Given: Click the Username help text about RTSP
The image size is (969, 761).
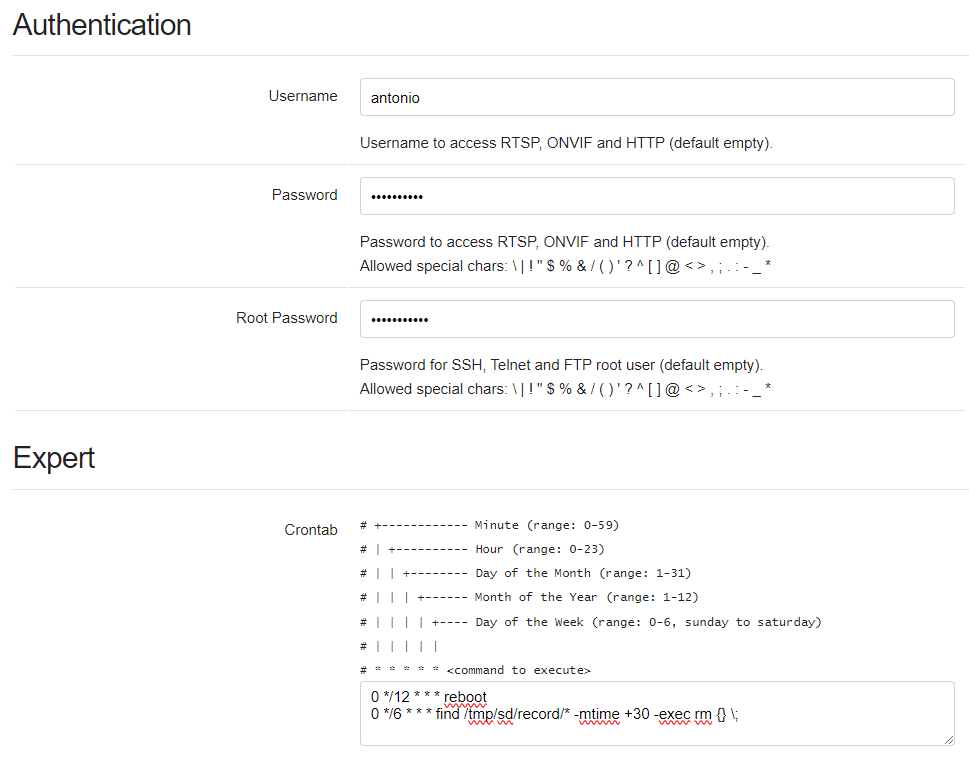Looking at the screenshot, I should [x=566, y=143].
